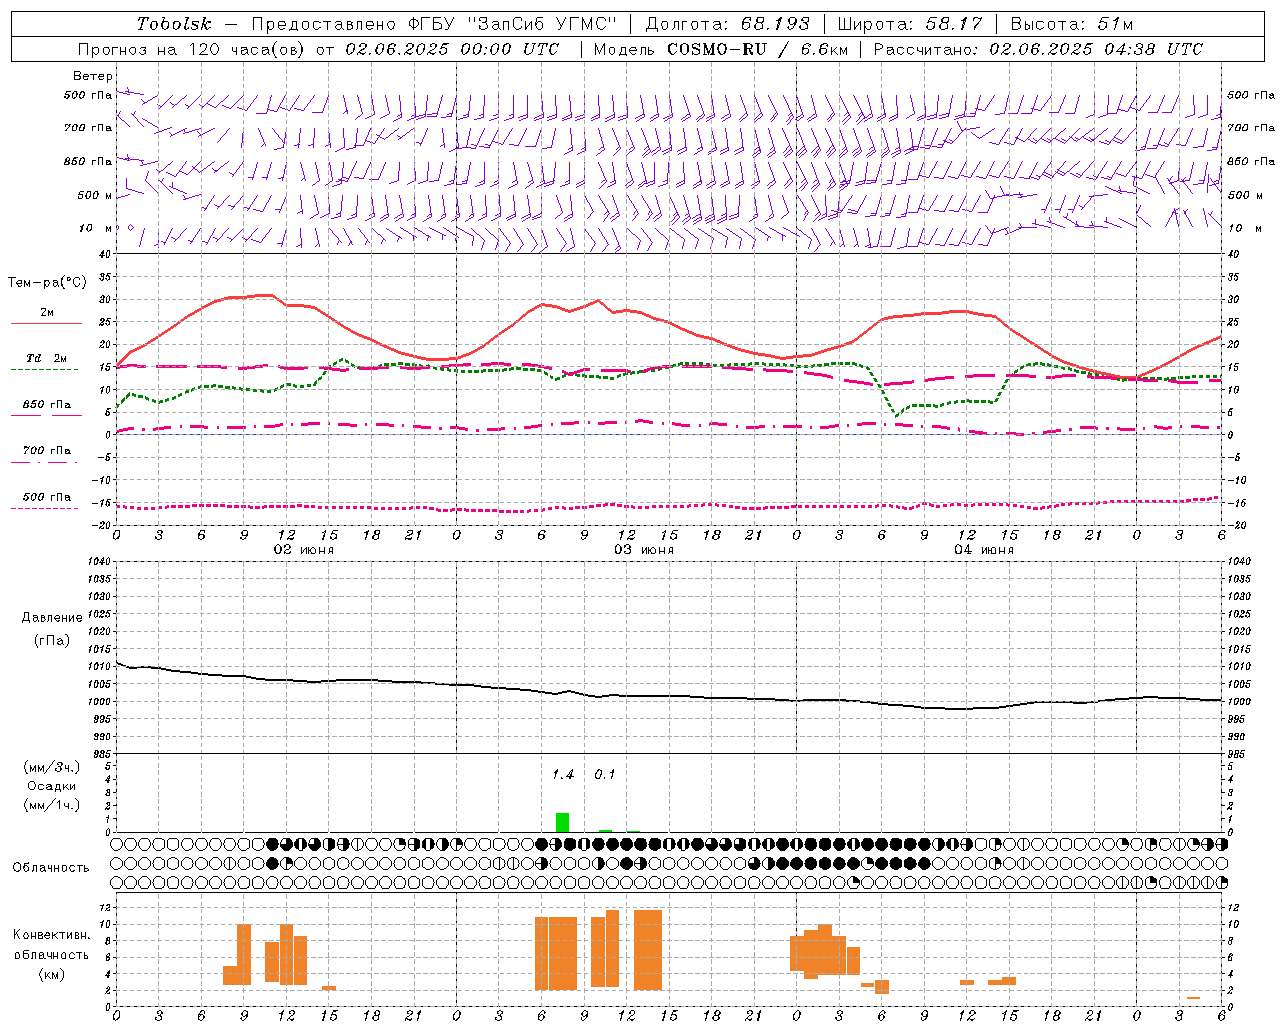Click the 2м legend label
1280x1024 pixels.
pos(47,313)
